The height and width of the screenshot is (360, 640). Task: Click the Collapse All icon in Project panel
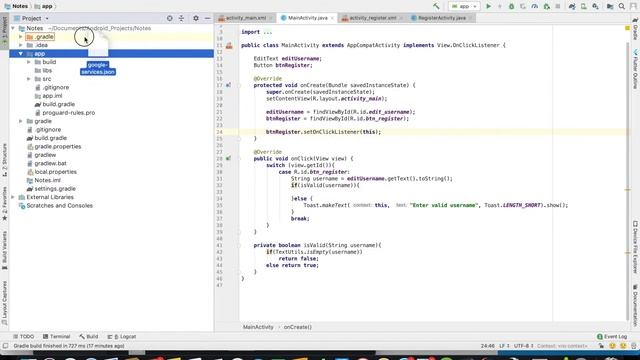(x=181, y=18)
